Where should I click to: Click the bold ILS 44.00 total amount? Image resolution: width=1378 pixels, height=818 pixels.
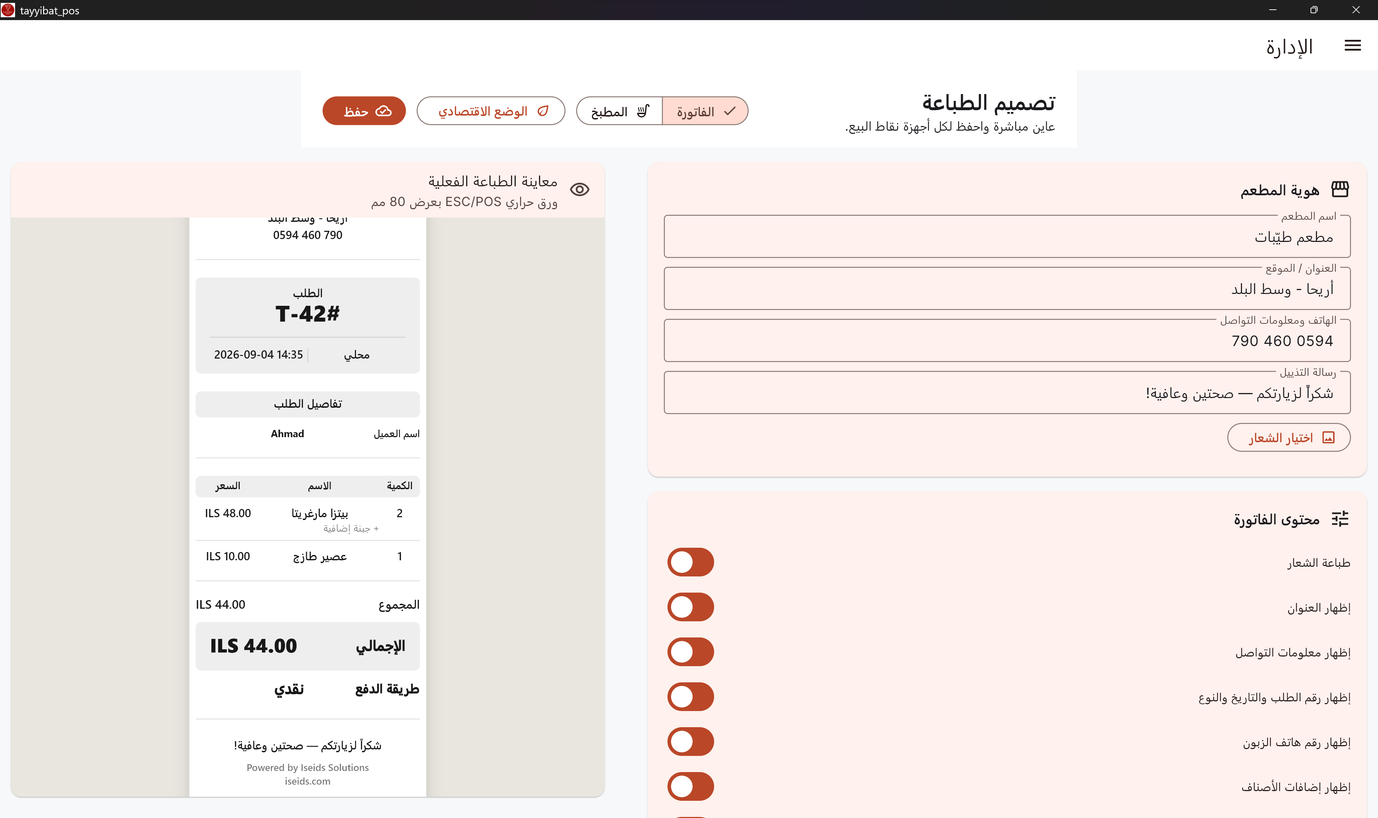[x=254, y=646]
